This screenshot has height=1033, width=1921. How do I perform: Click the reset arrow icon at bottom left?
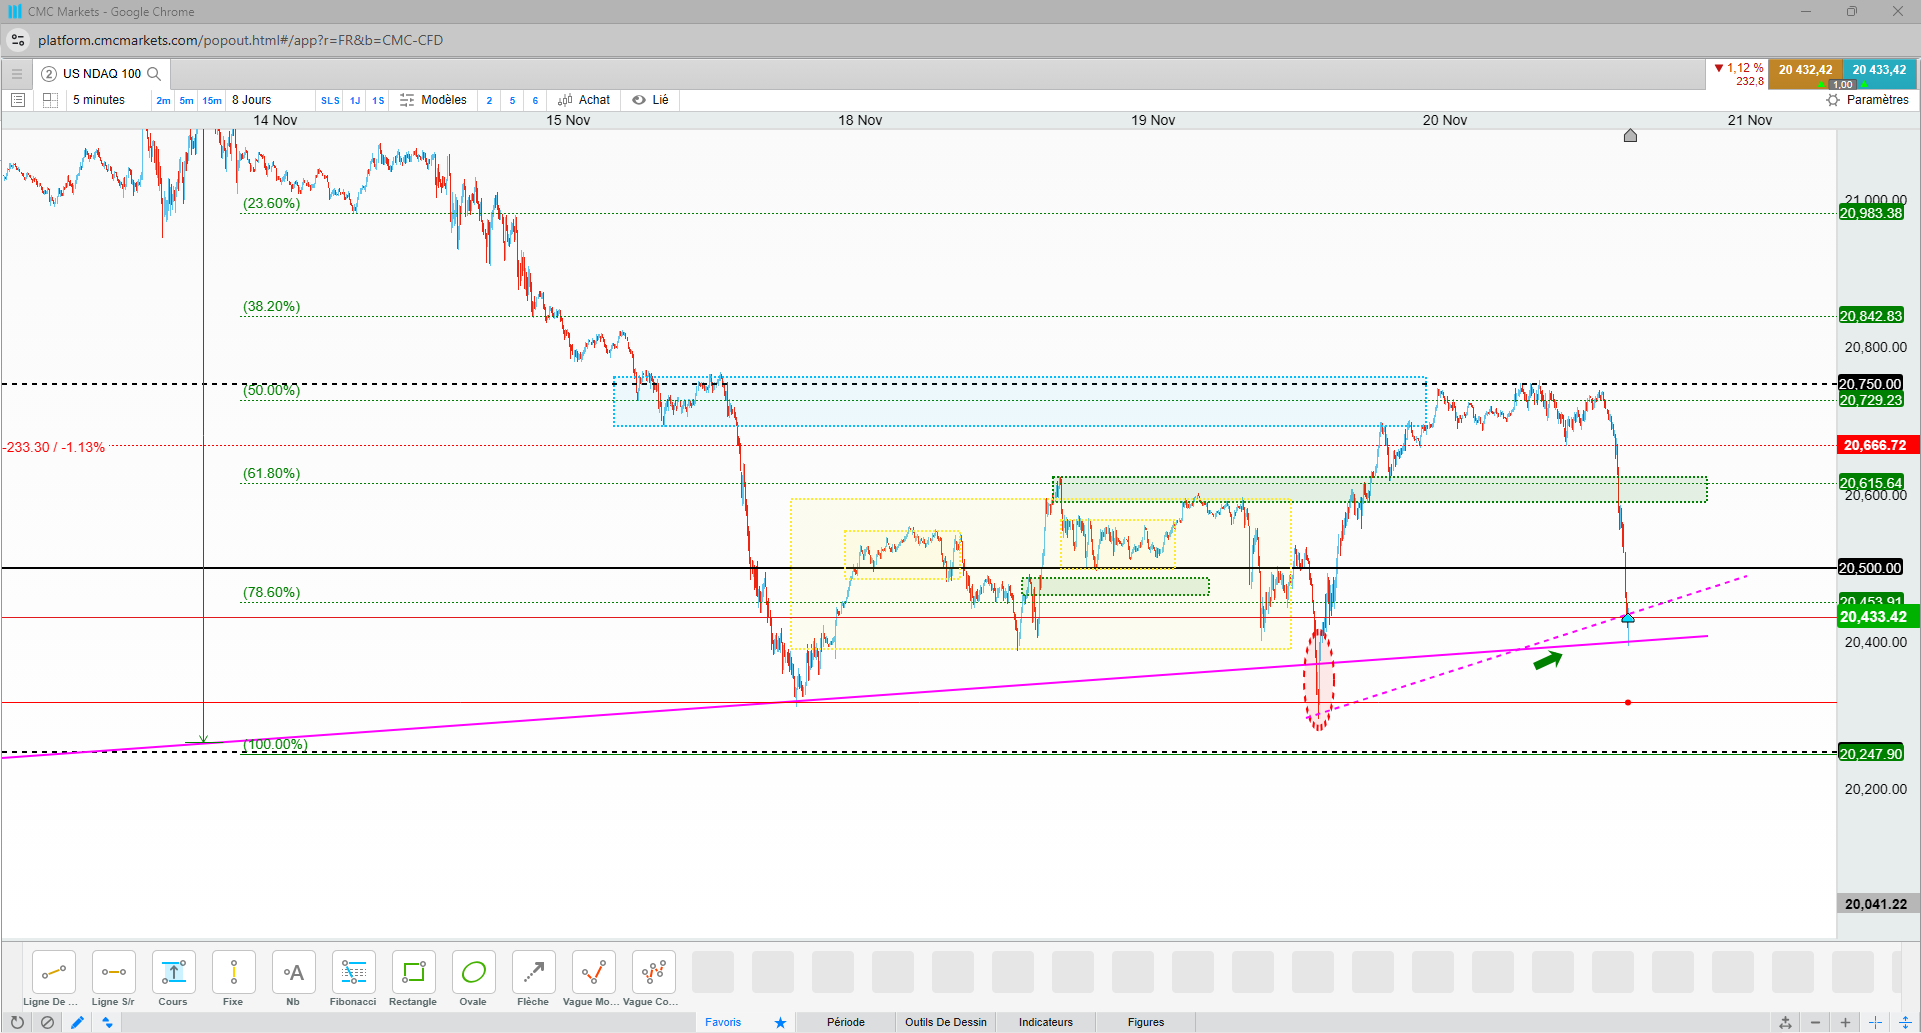pyautogui.click(x=17, y=1022)
